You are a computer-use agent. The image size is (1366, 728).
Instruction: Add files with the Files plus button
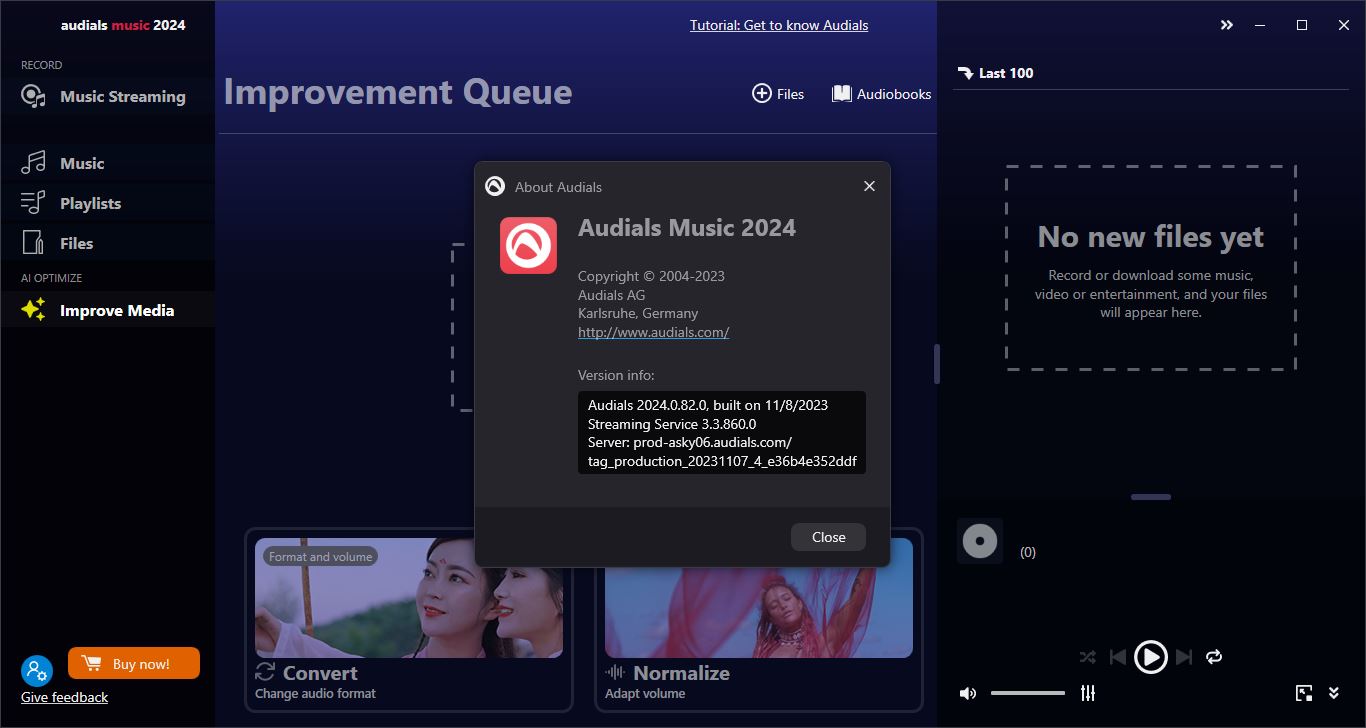tap(778, 93)
